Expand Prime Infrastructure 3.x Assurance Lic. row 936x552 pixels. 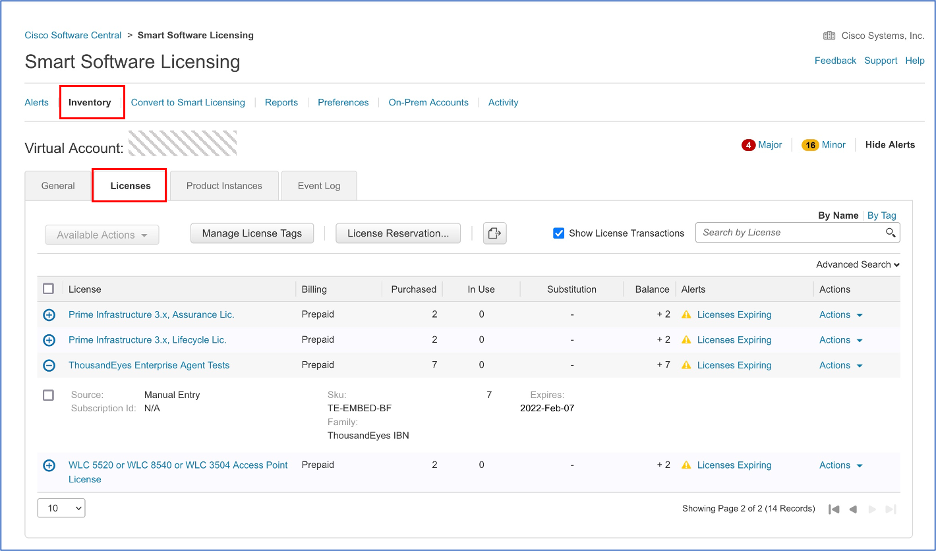[49, 314]
